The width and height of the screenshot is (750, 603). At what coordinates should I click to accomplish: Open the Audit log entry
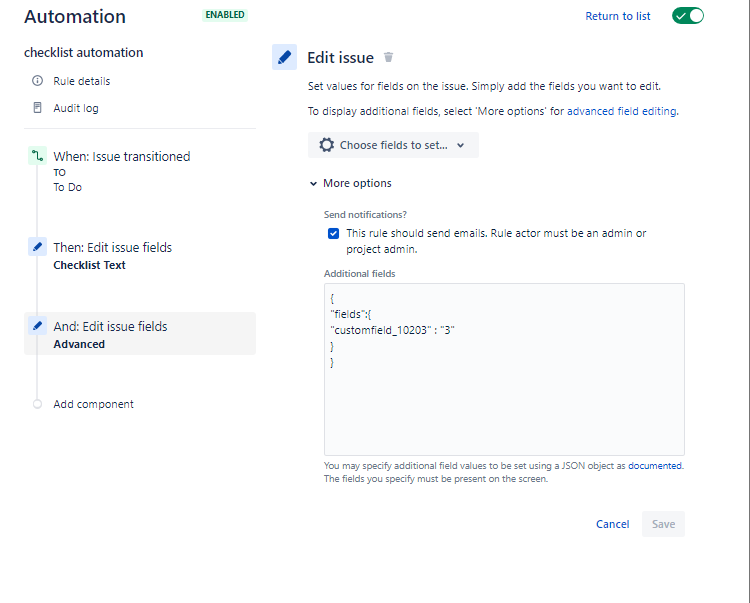tap(76, 108)
